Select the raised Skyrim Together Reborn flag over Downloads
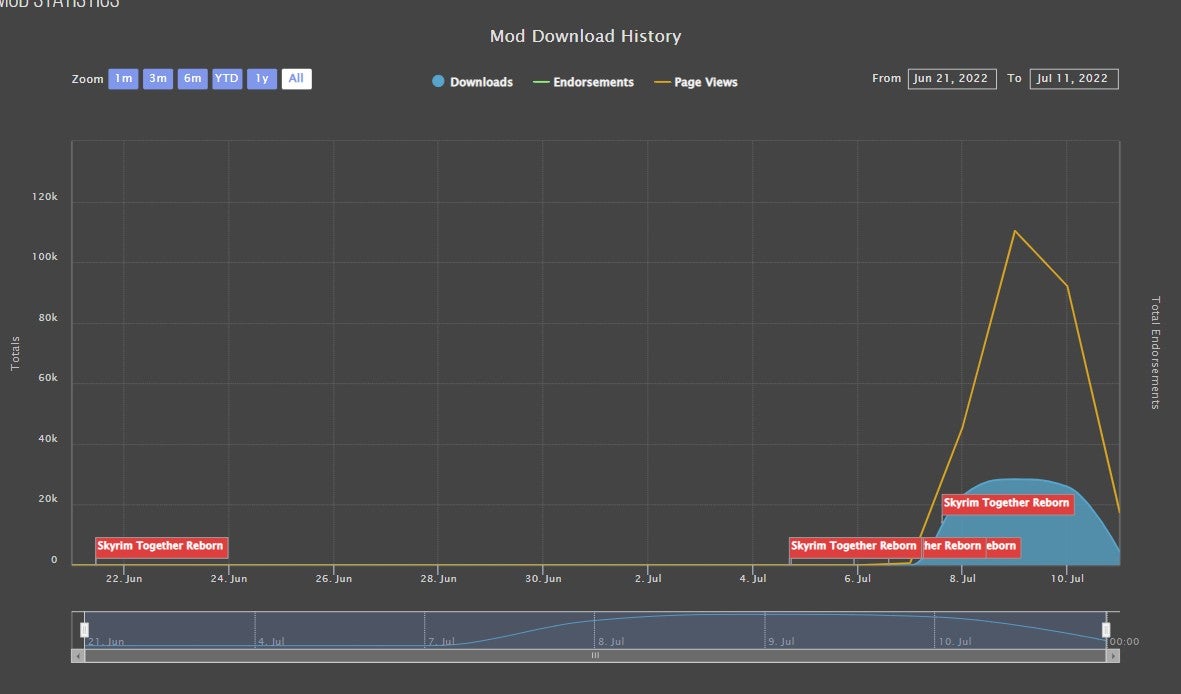The width and height of the screenshot is (1181, 694). point(1007,504)
